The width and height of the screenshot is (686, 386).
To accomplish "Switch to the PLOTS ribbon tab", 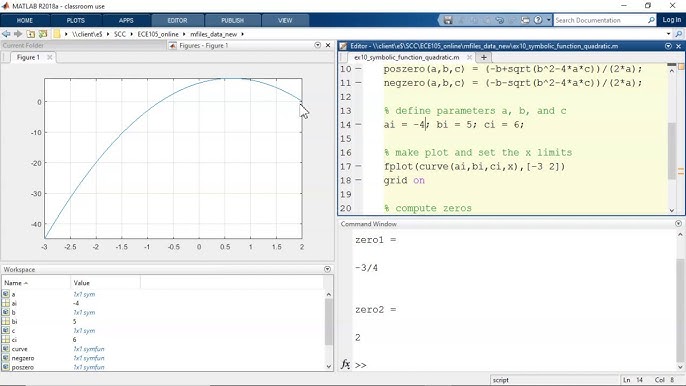I will click(x=76, y=21).
